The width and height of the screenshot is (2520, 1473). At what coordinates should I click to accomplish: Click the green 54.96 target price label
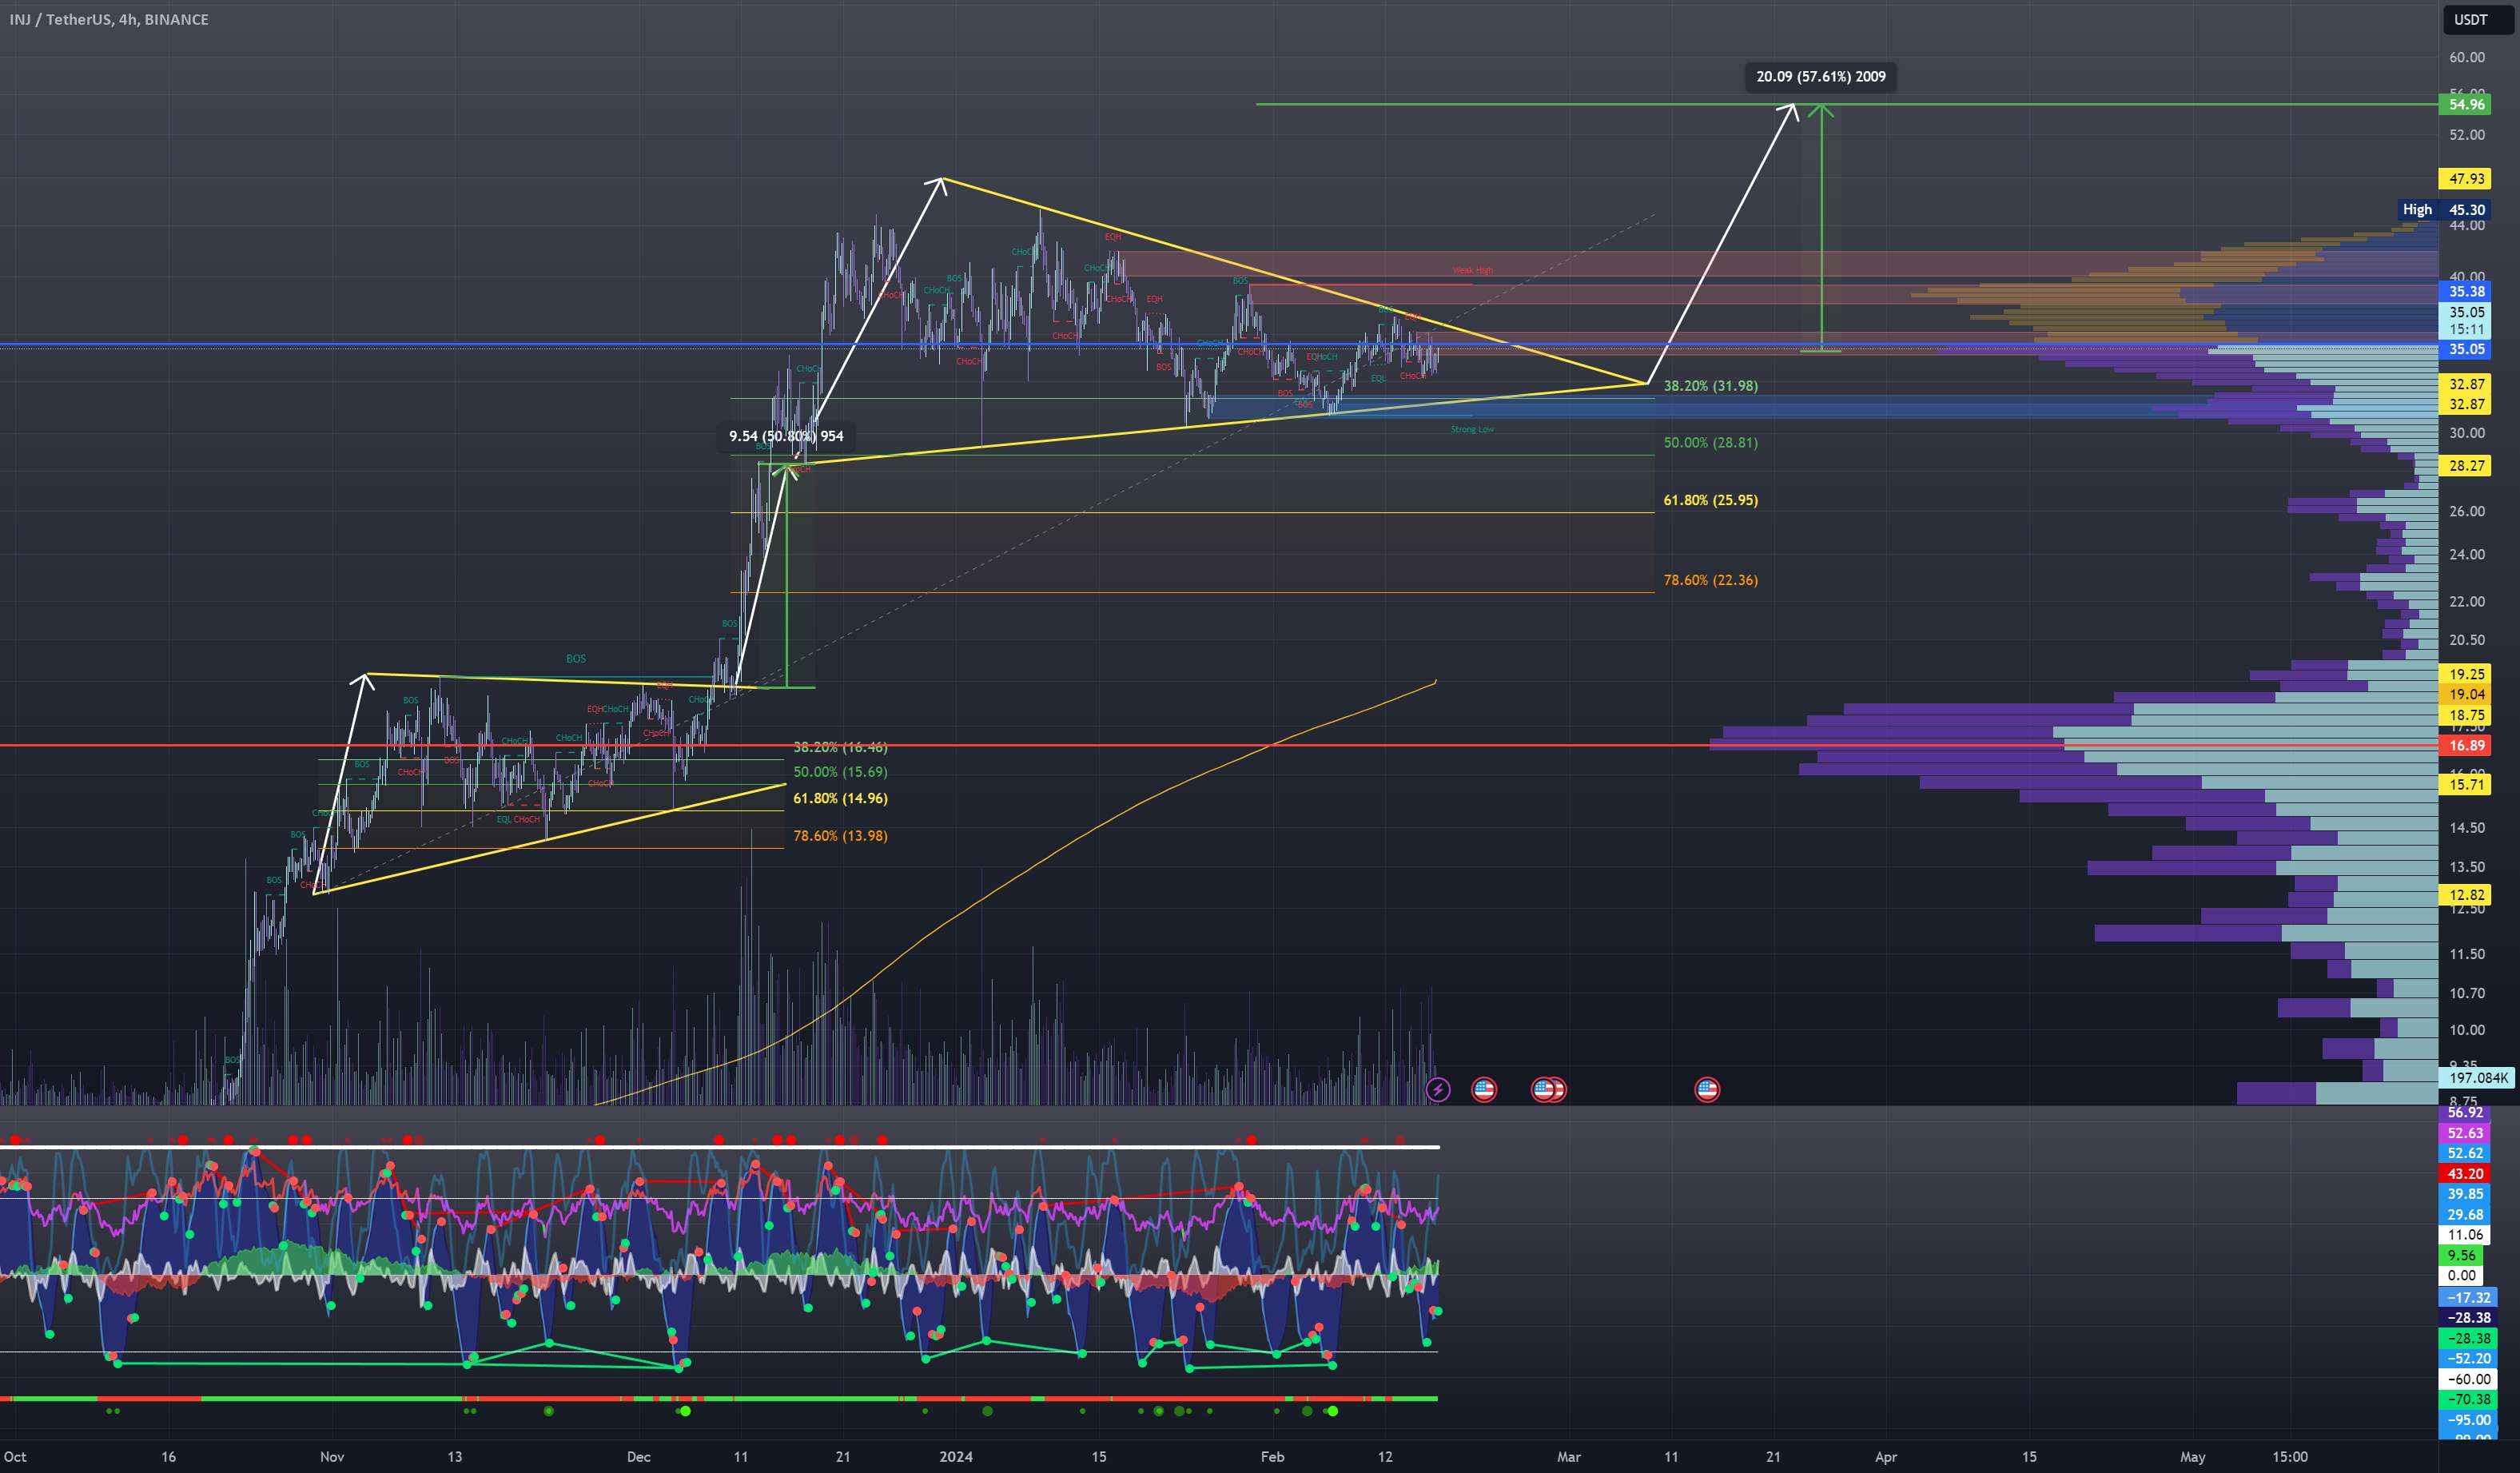click(x=2467, y=104)
